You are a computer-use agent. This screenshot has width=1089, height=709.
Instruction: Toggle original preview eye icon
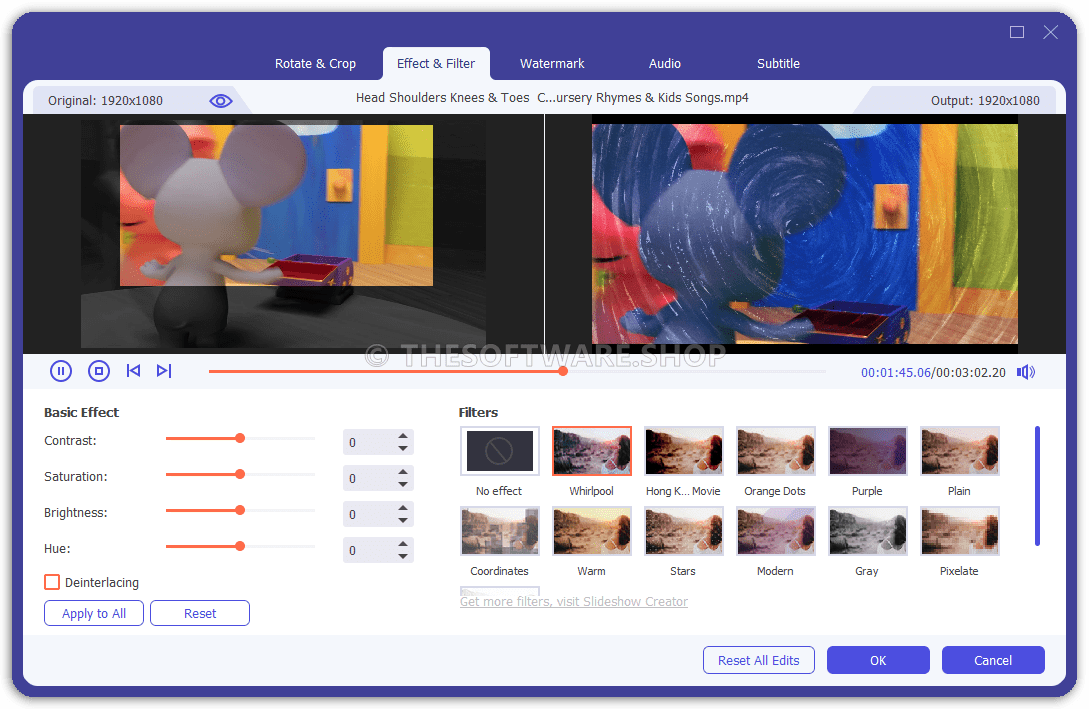(221, 101)
